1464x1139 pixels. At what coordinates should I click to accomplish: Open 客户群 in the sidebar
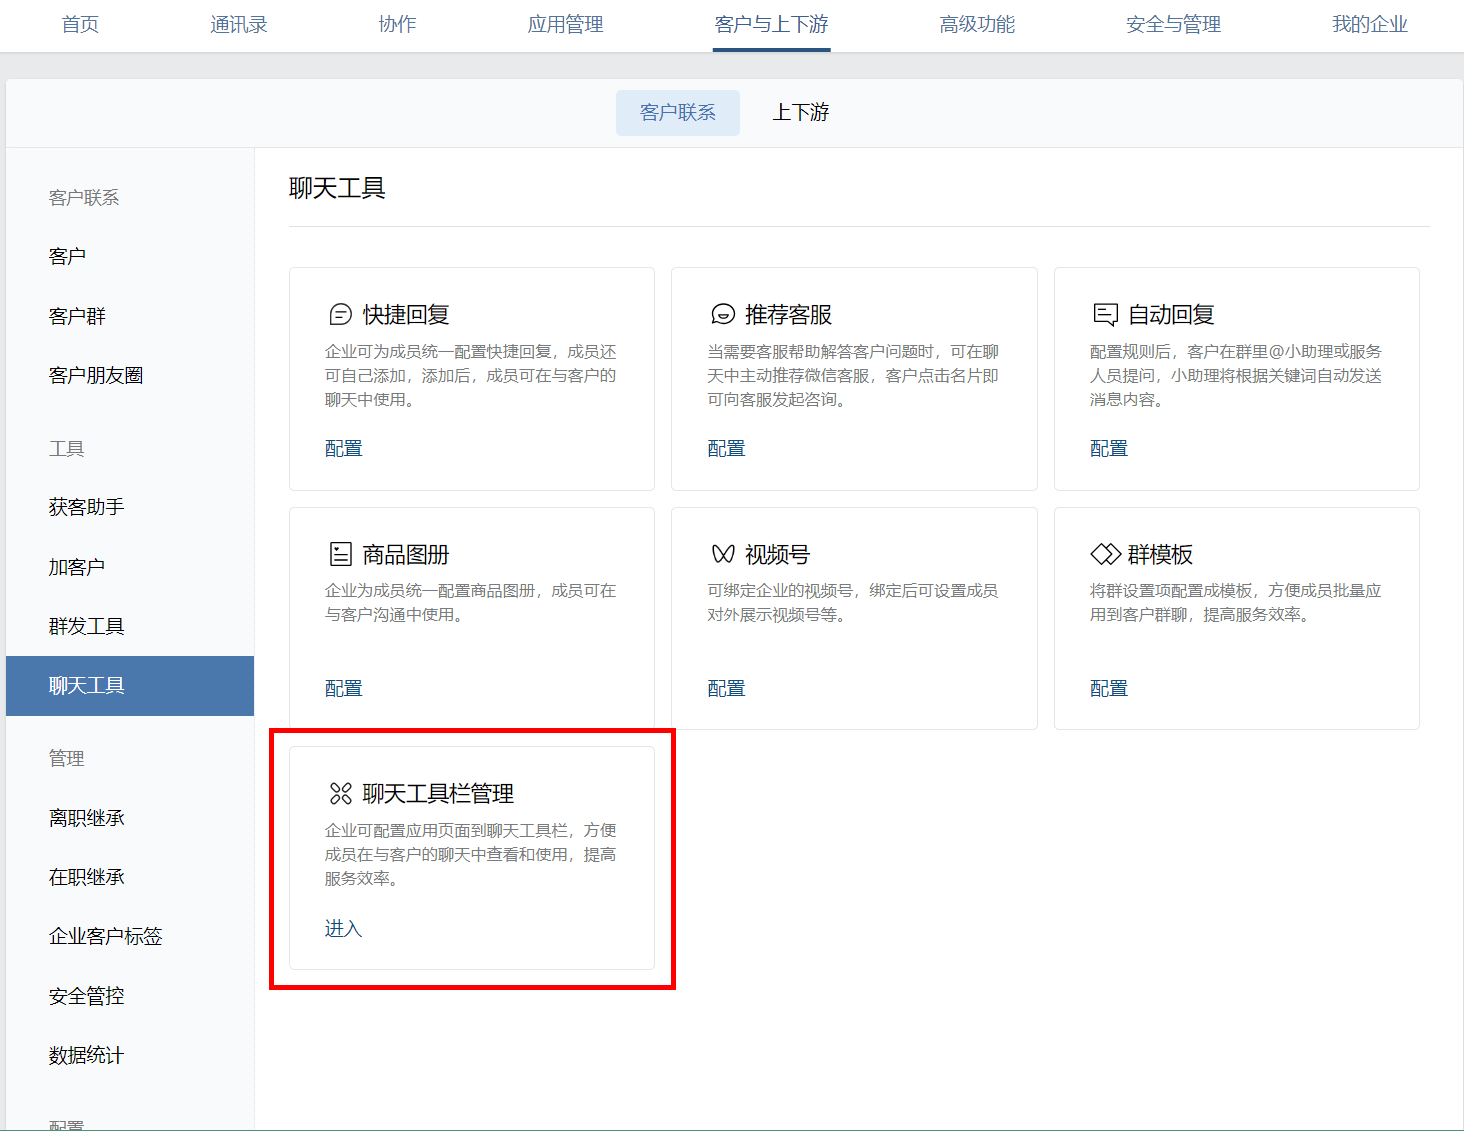click(77, 316)
